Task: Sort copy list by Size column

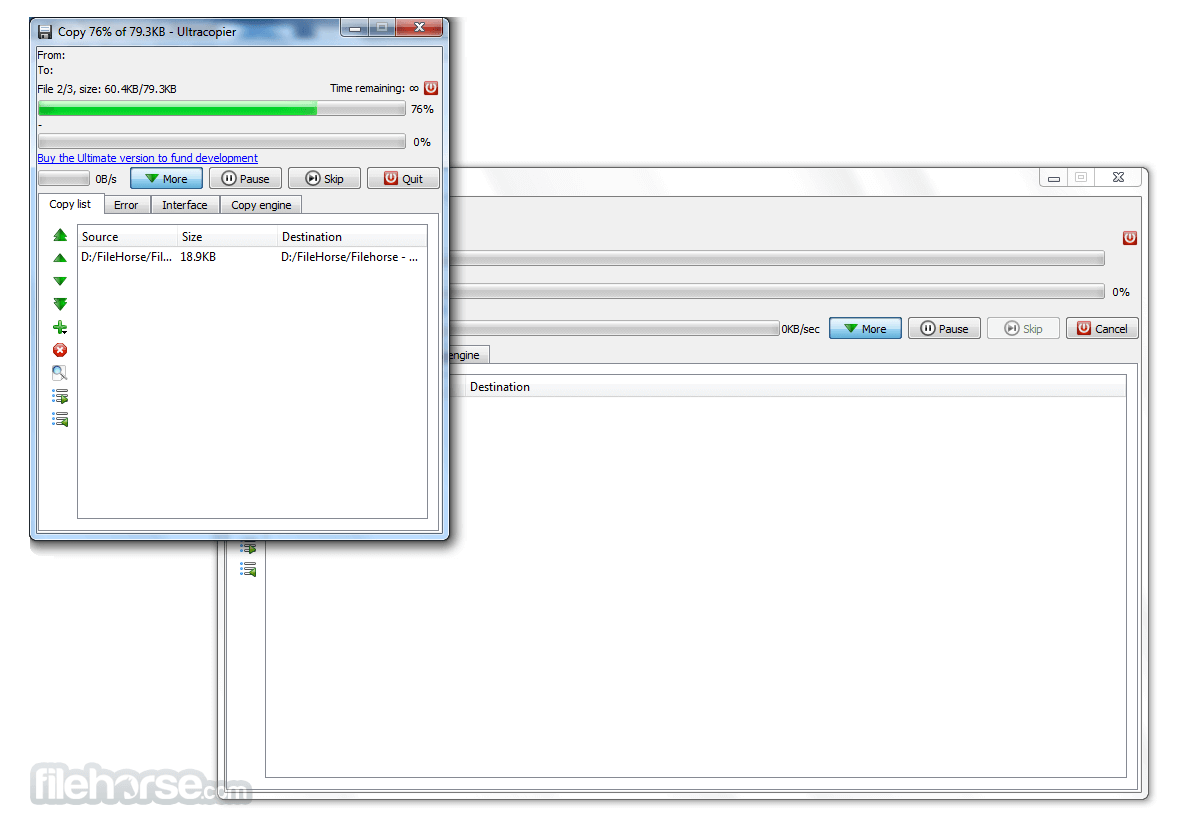Action: (228, 237)
